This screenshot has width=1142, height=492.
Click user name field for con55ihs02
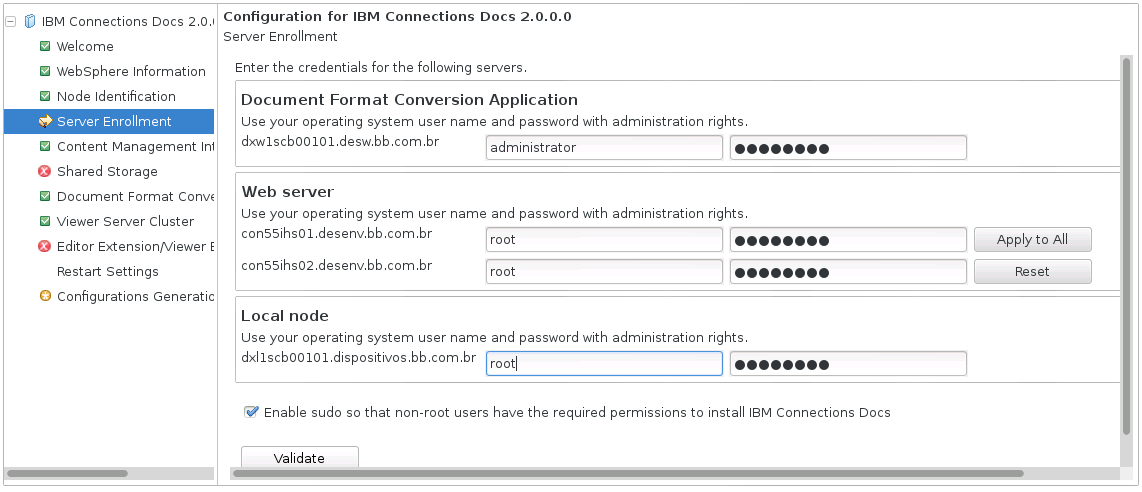tap(604, 271)
